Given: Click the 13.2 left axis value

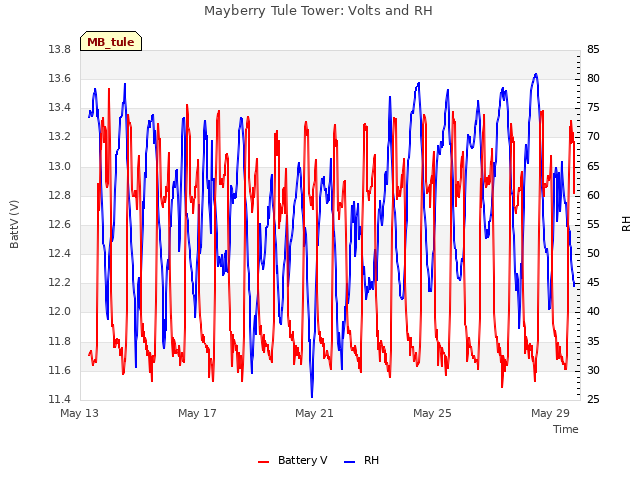Looking at the screenshot, I should tap(60, 137).
